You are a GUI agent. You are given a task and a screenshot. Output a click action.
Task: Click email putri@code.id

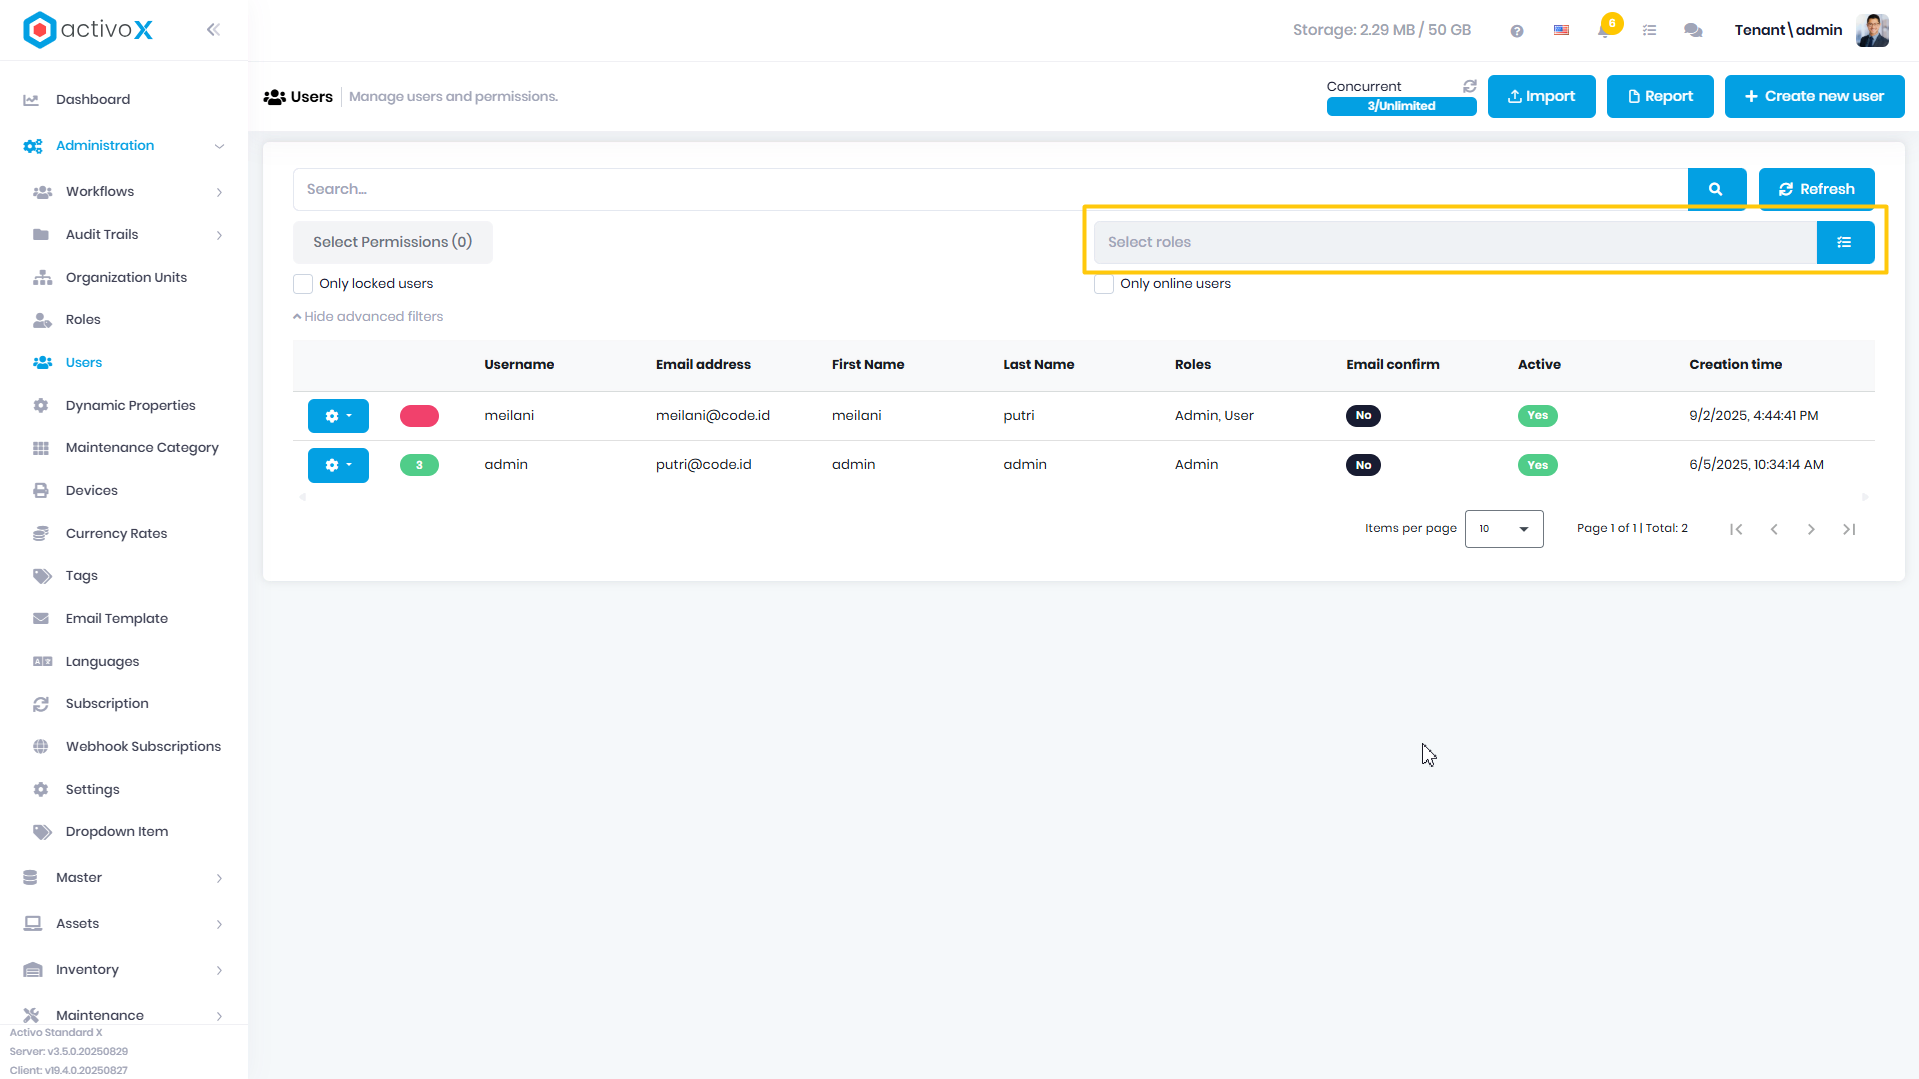703,465
